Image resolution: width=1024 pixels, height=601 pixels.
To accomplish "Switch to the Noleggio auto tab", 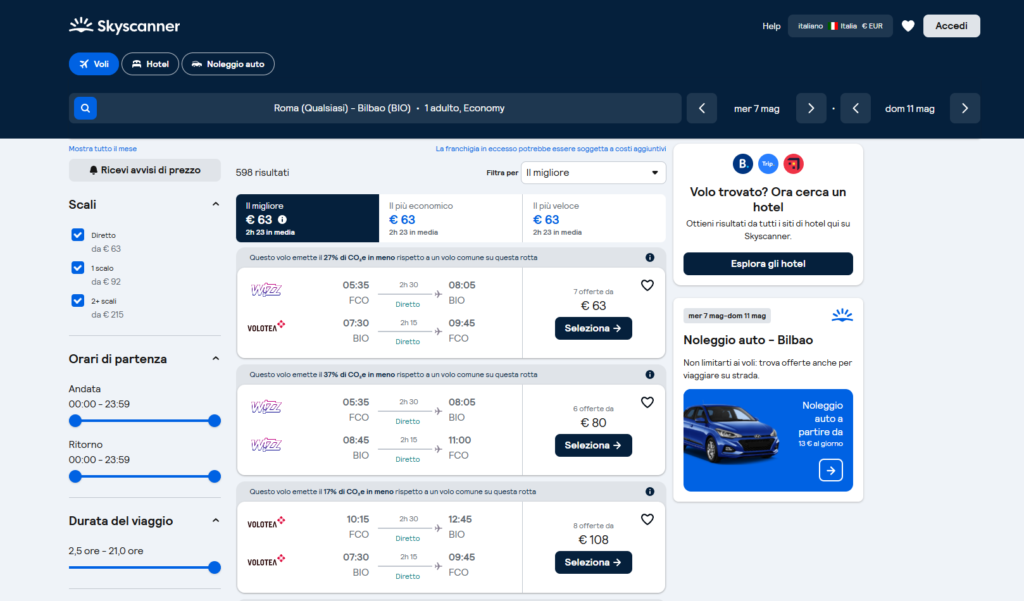I will 228,64.
